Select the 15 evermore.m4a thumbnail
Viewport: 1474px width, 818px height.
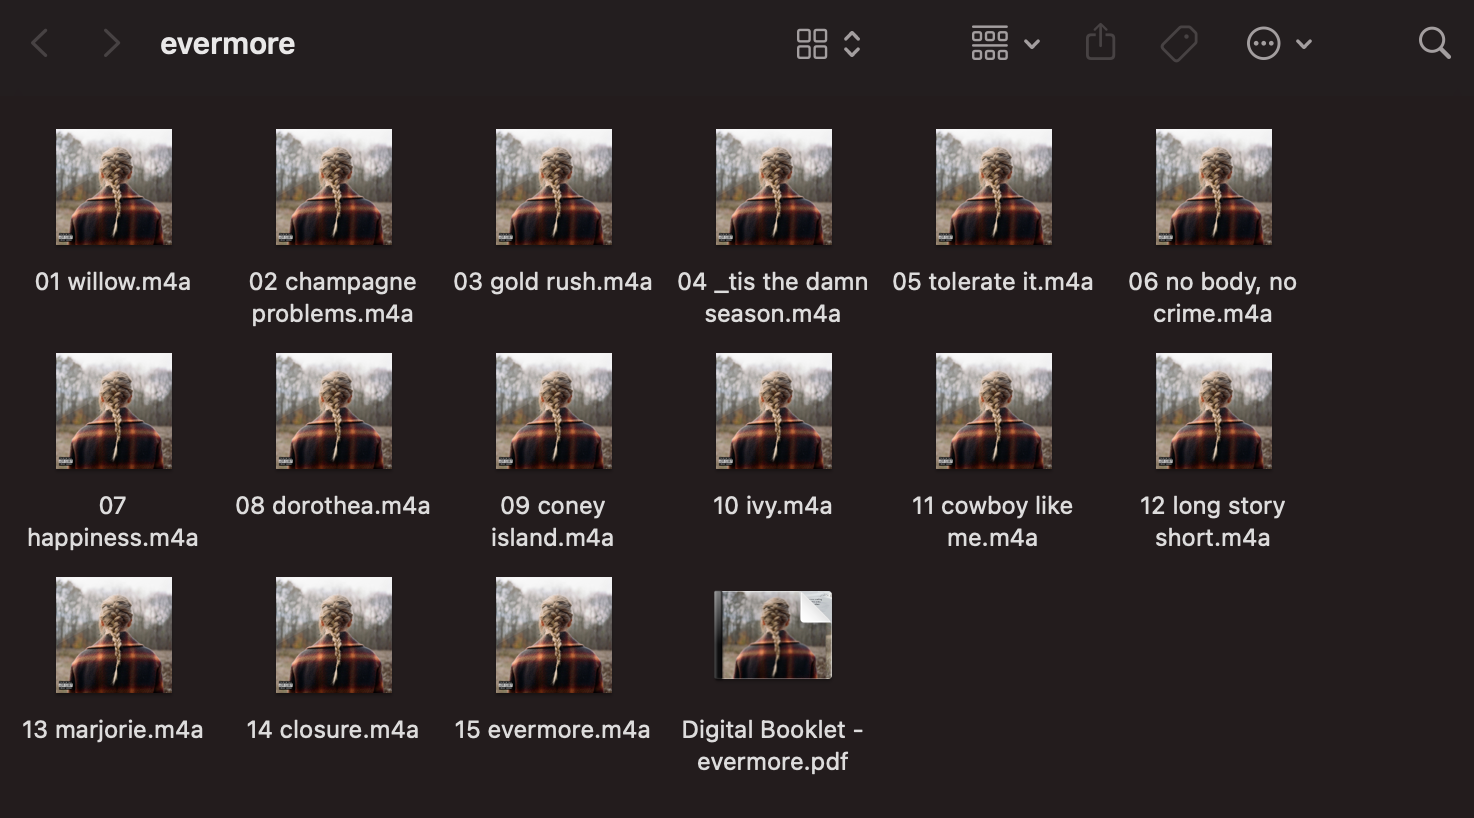(x=554, y=635)
